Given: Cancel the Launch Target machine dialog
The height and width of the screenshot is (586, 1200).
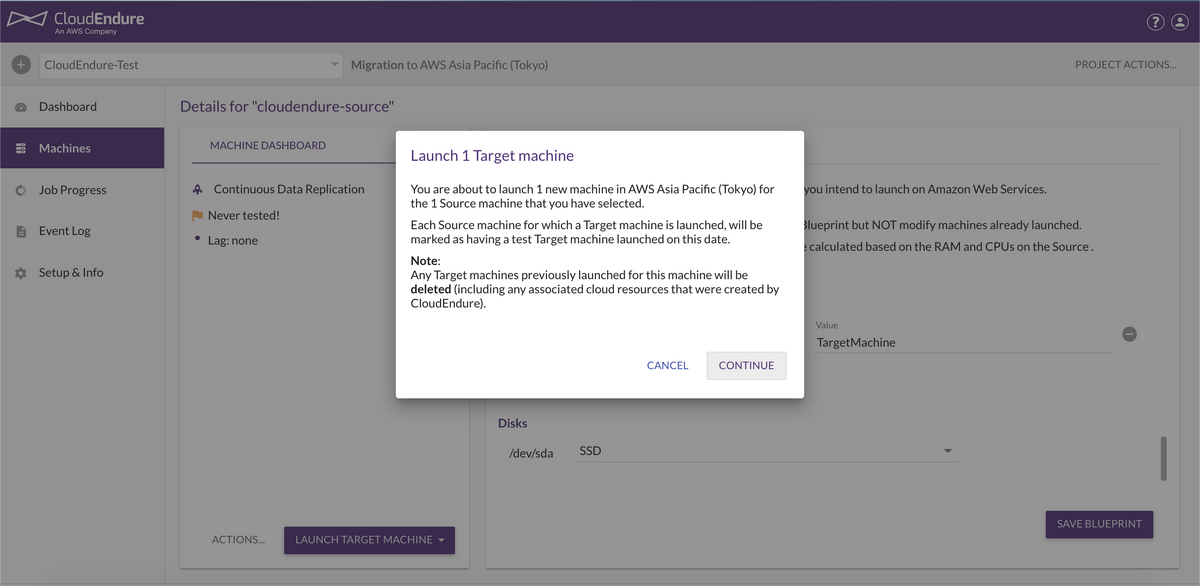Looking at the screenshot, I should 667,366.
